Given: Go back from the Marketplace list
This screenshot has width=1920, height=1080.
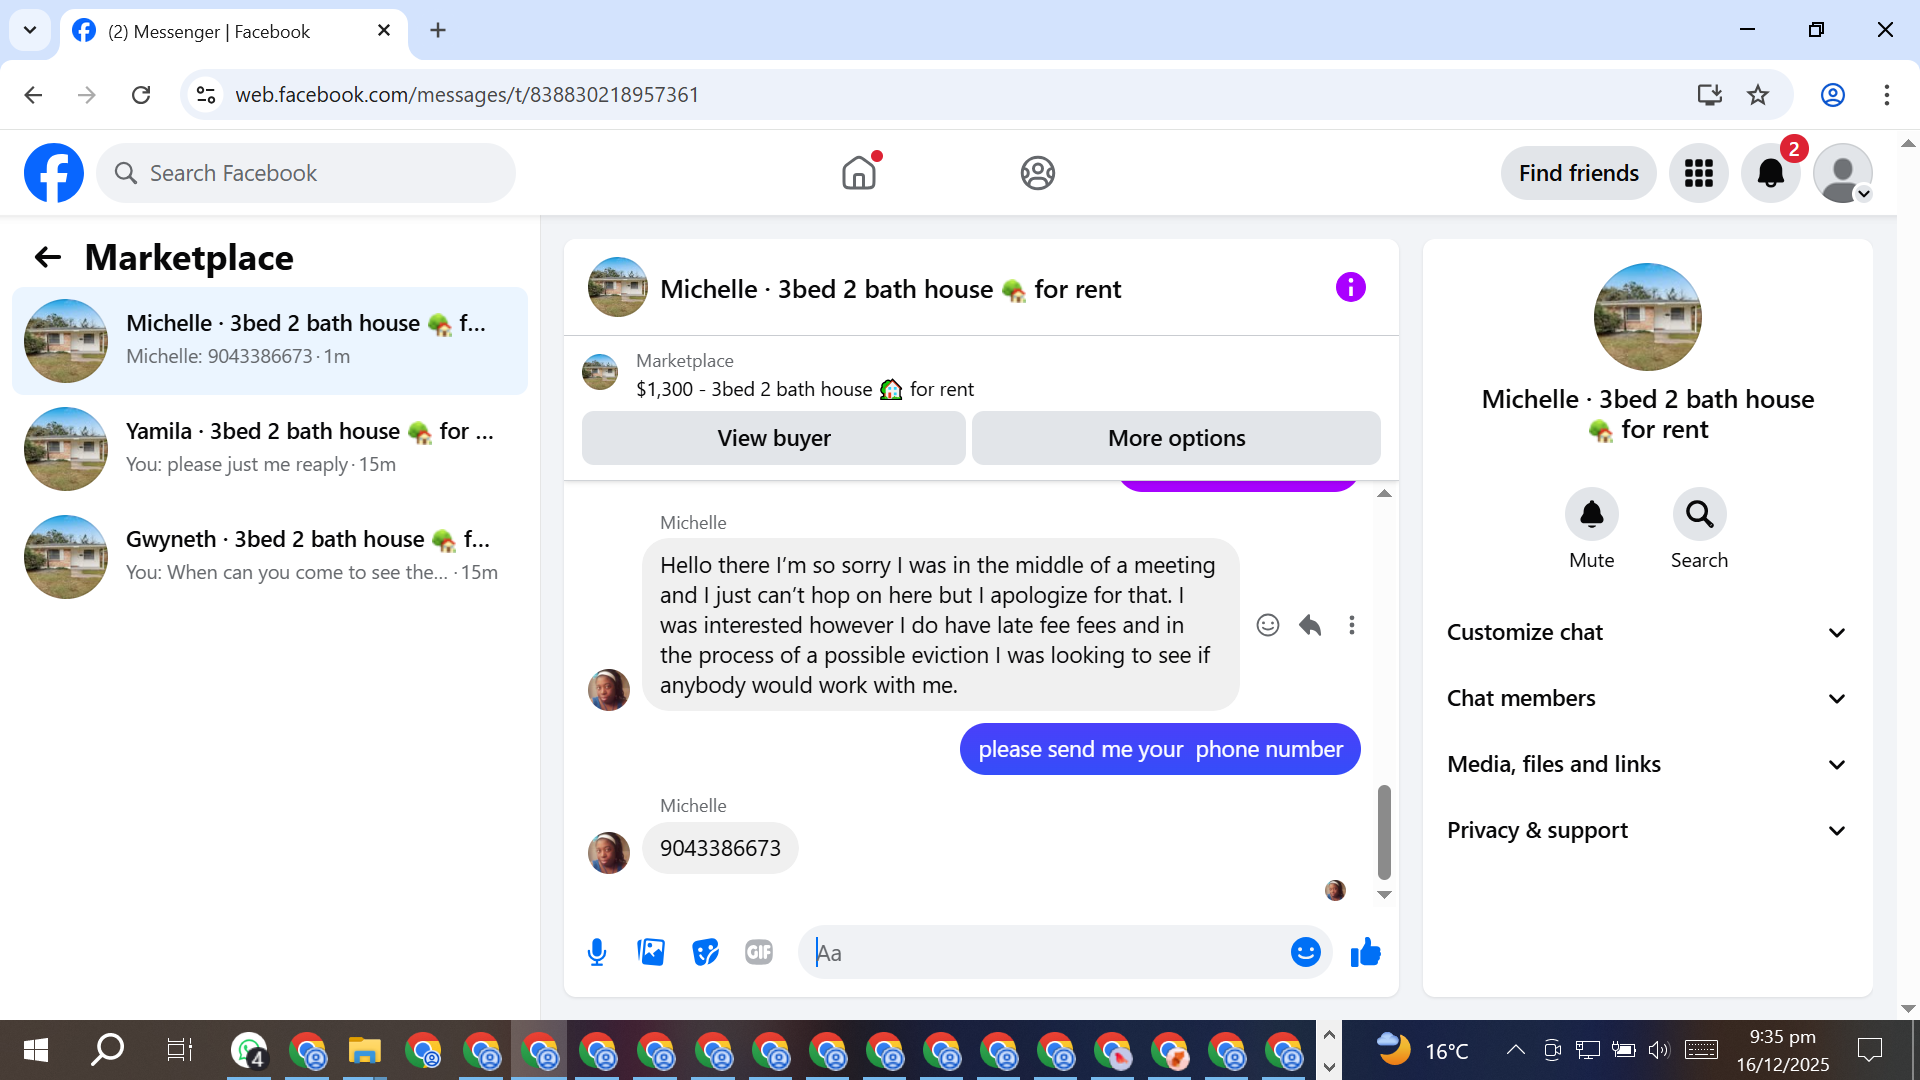Looking at the screenshot, I should point(48,258).
